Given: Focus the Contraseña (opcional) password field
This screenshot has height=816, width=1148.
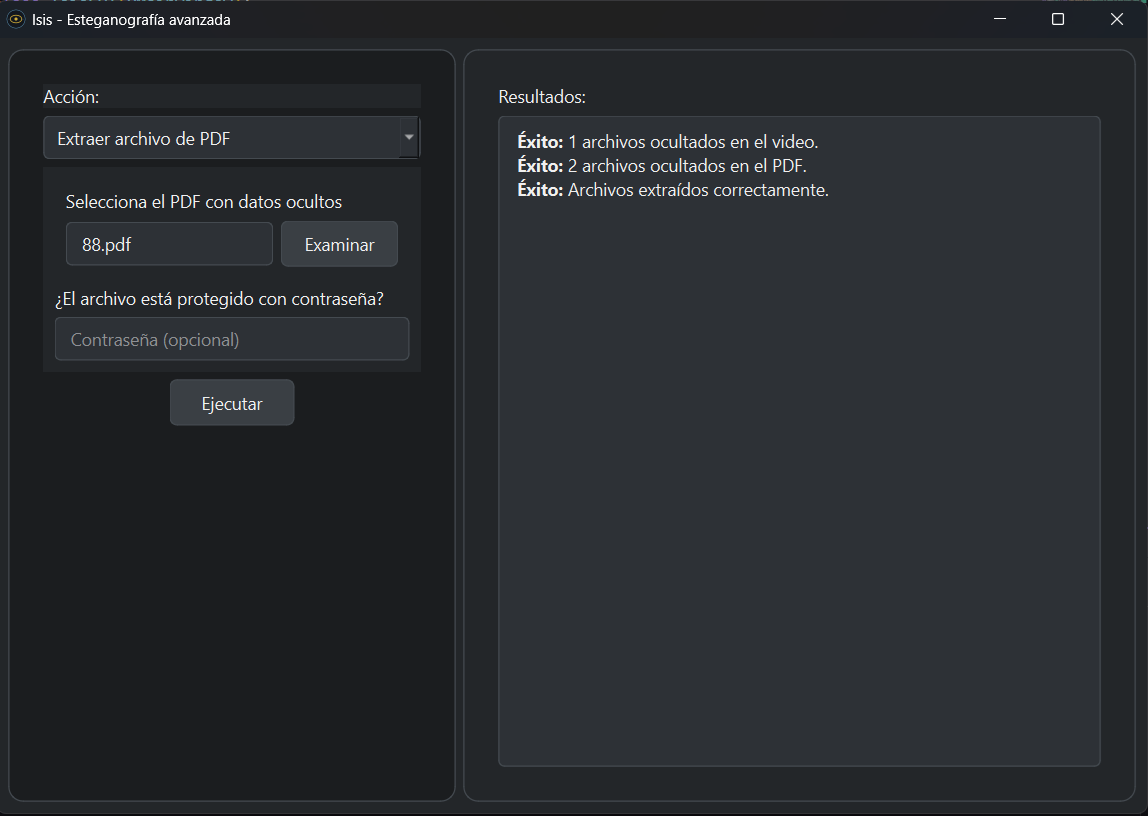Looking at the screenshot, I should coord(232,340).
